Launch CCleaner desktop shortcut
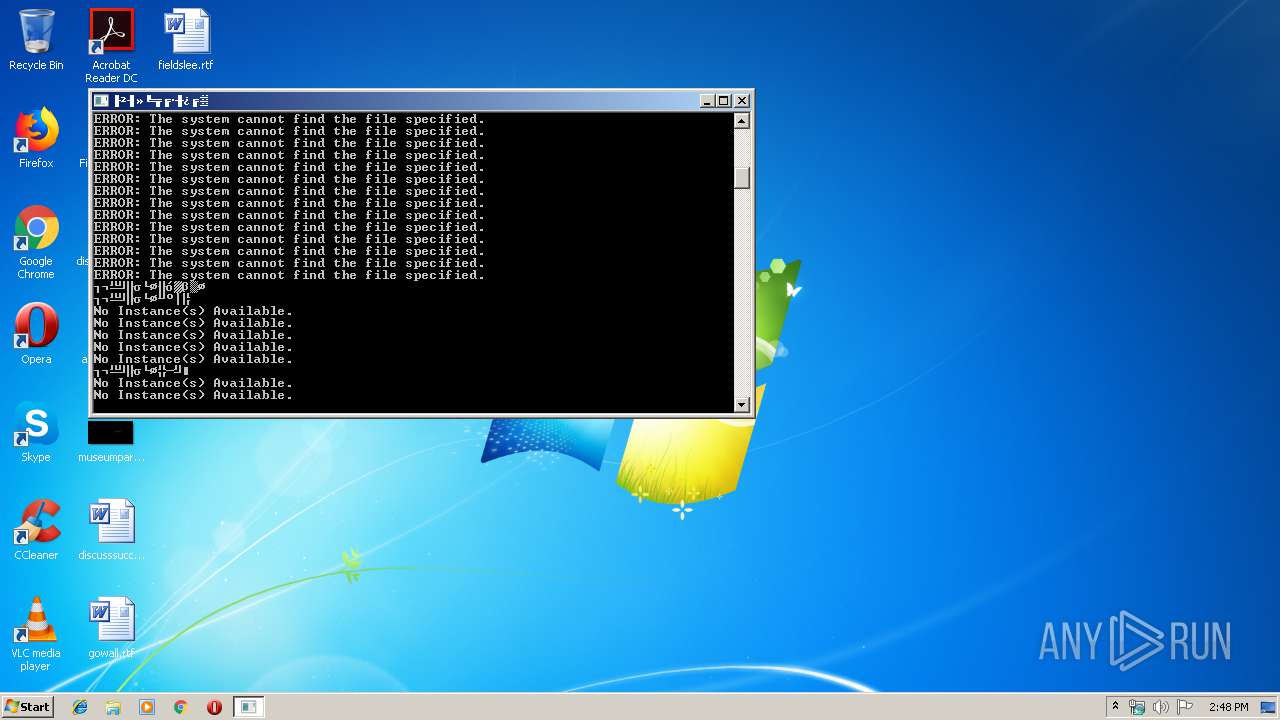Screen dimensions: 1280x720 click(x=36, y=530)
